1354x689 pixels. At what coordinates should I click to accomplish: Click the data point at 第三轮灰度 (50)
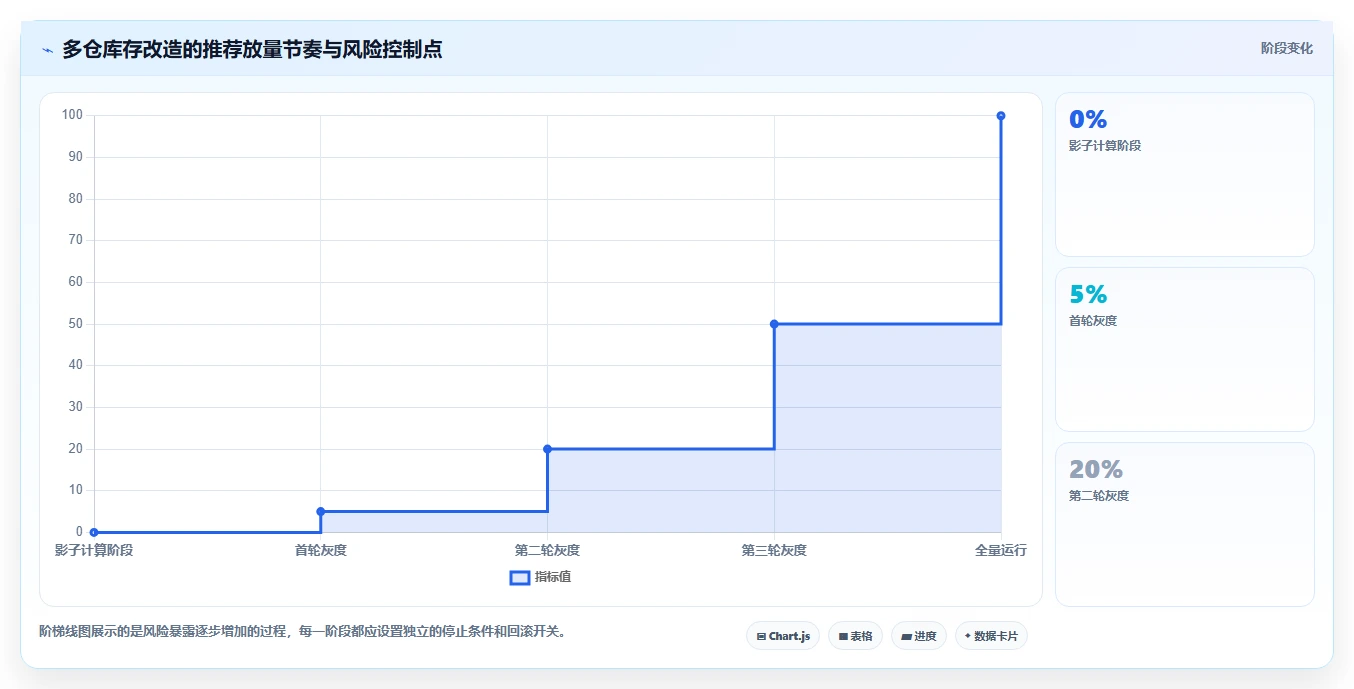pyautogui.click(x=774, y=324)
